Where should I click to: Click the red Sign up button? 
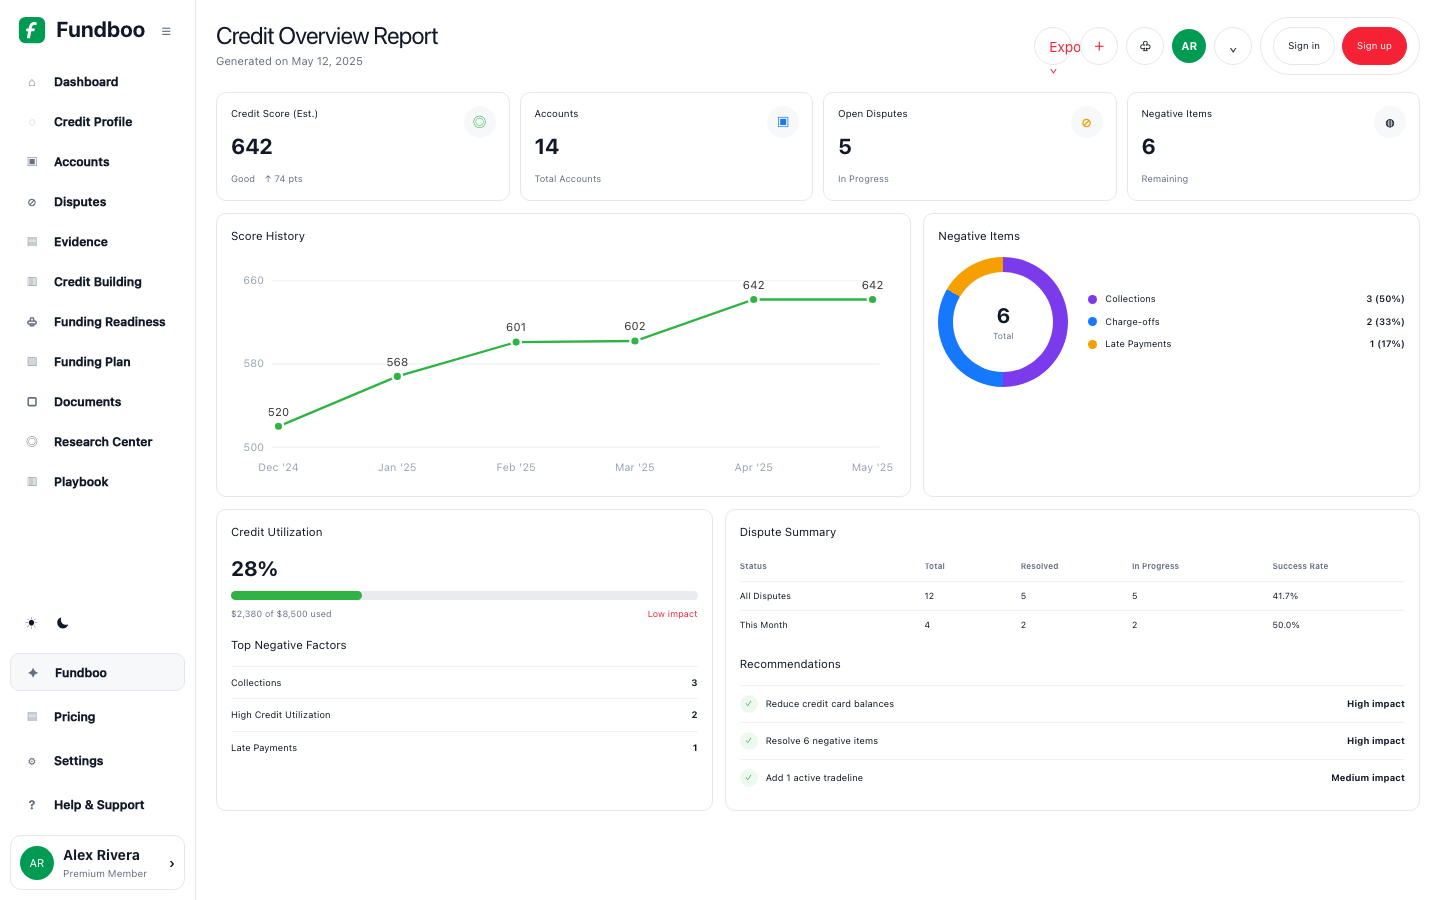pyautogui.click(x=1374, y=46)
